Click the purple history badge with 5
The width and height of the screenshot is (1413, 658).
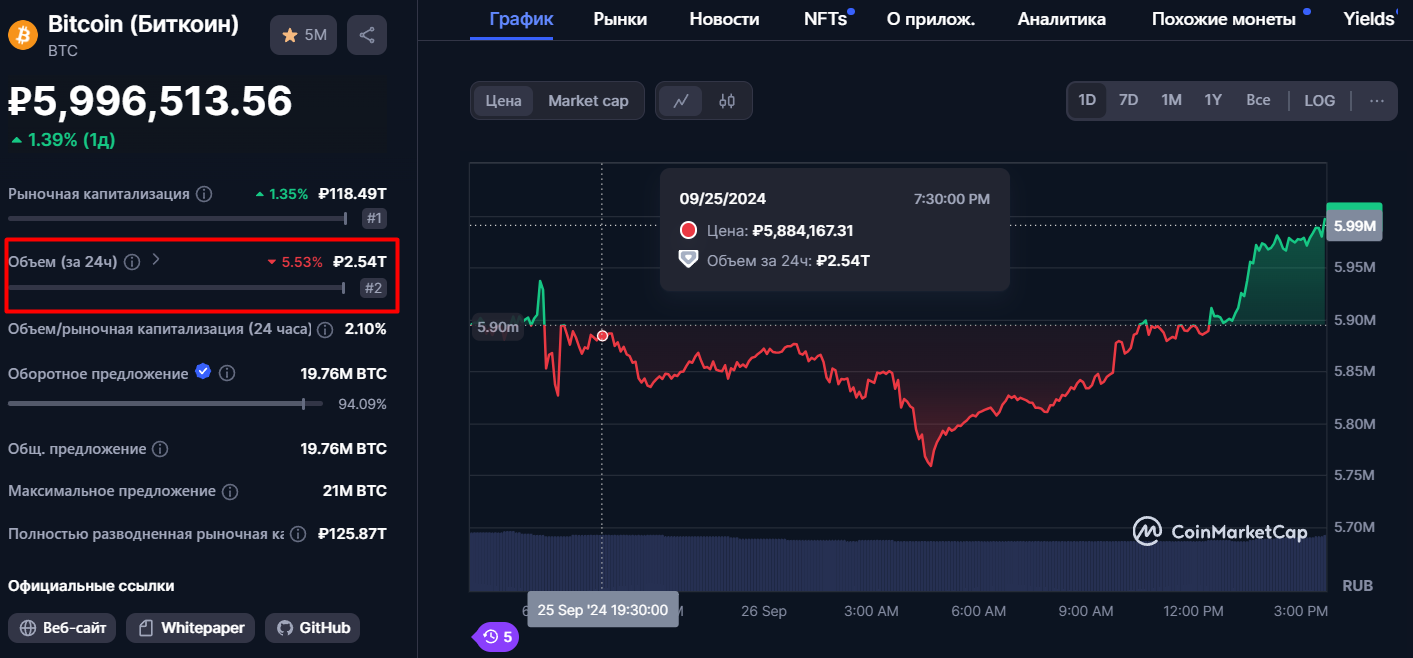(x=495, y=636)
